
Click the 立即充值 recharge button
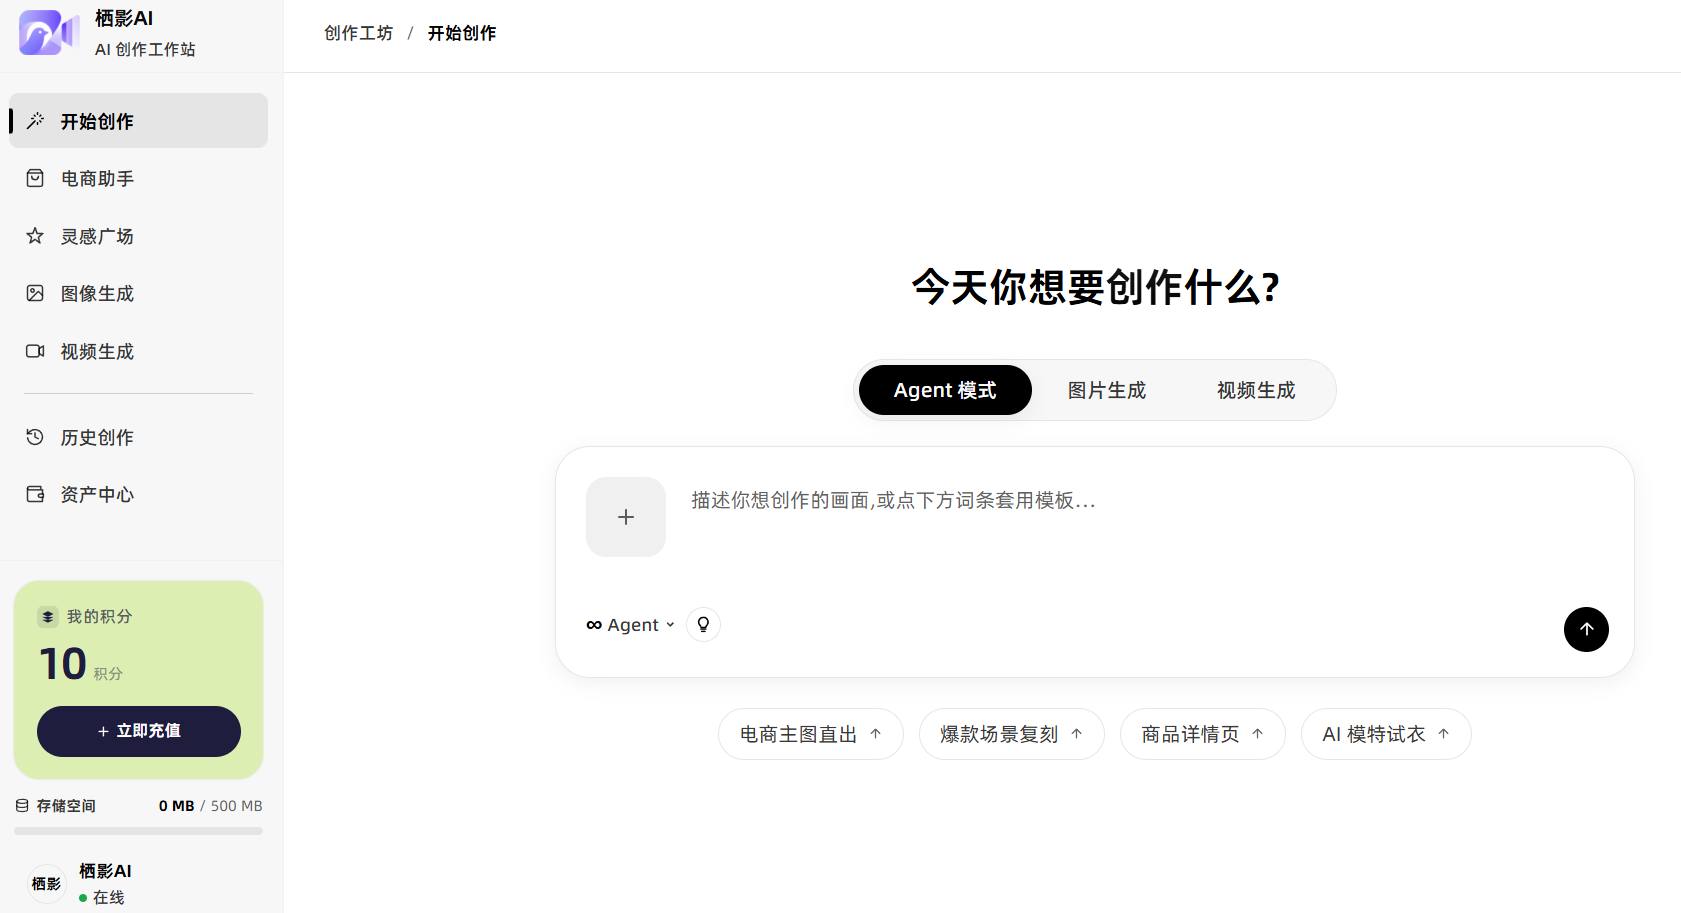(x=139, y=731)
